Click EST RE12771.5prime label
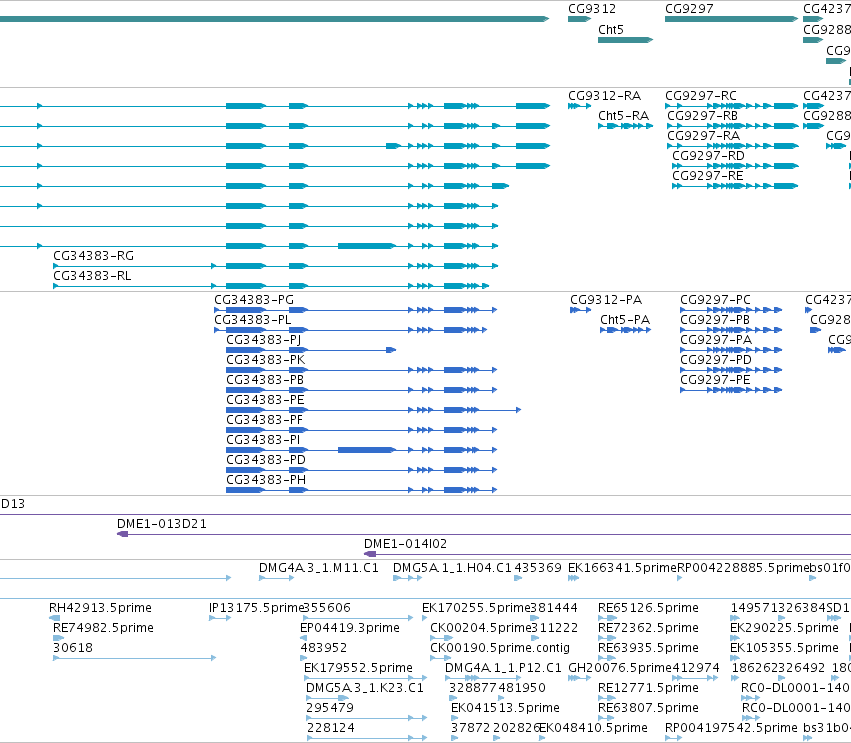Image resolution: width=851 pixels, height=743 pixels. [648, 688]
